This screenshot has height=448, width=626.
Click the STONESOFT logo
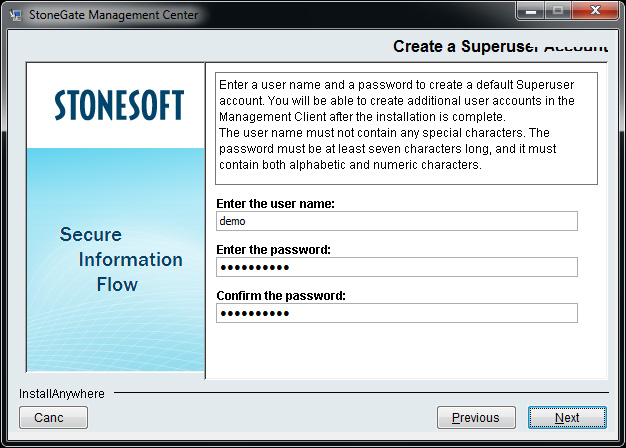click(x=119, y=105)
